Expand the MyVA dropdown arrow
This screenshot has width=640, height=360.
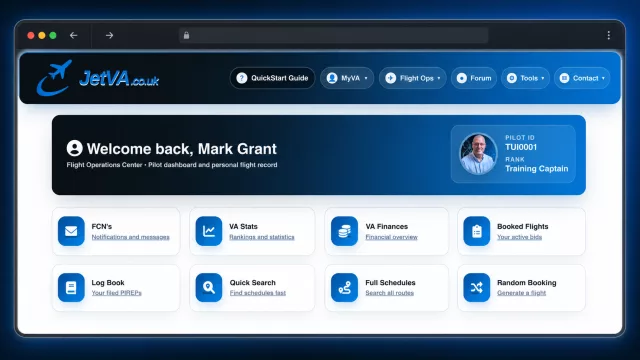tap(366, 78)
